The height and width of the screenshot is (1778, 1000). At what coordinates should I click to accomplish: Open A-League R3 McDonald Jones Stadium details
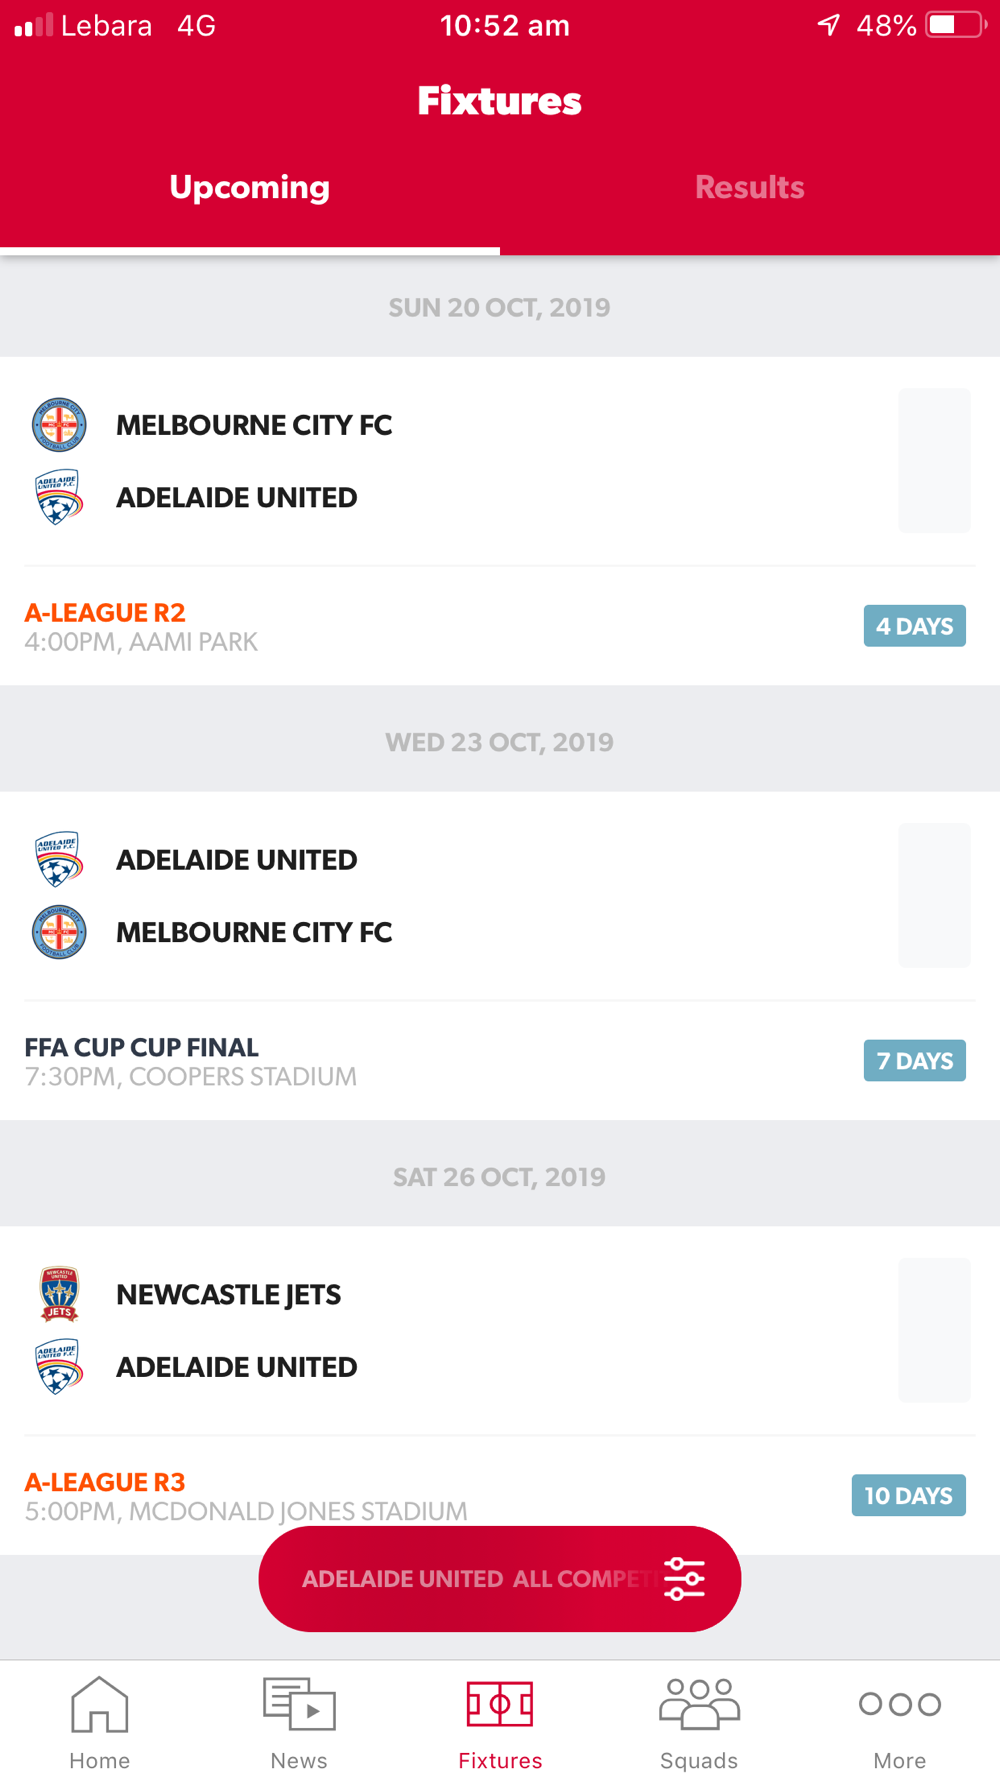tap(246, 1497)
